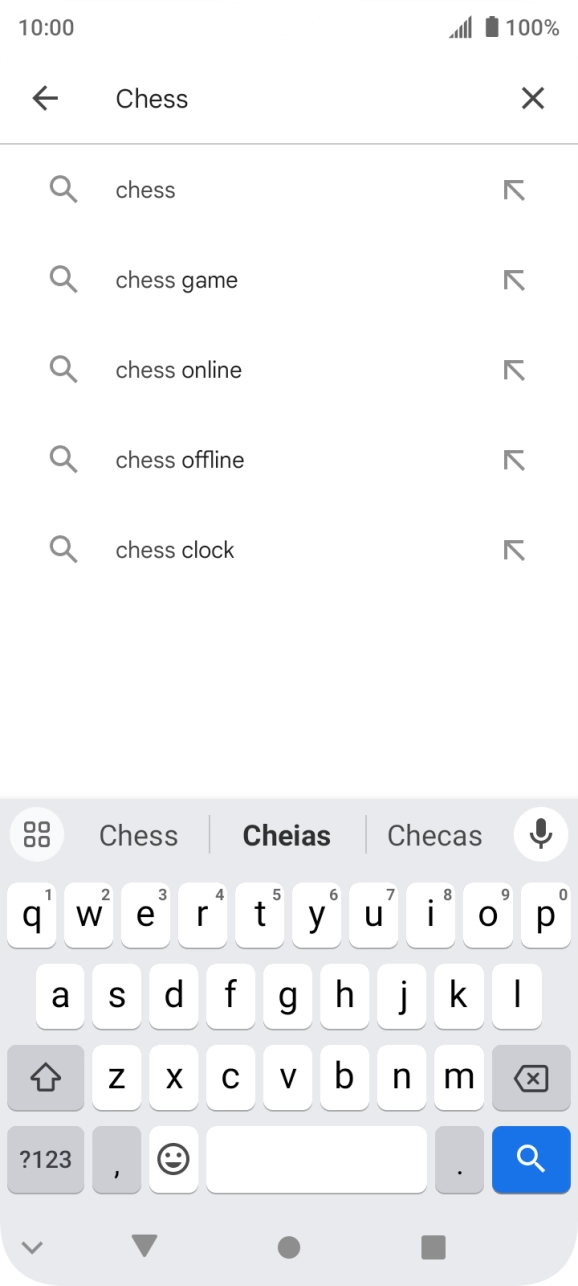This screenshot has height=1286, width=578.
Task: Hide the keyboard with the down triangle
Action: [x=144, y=1247]
